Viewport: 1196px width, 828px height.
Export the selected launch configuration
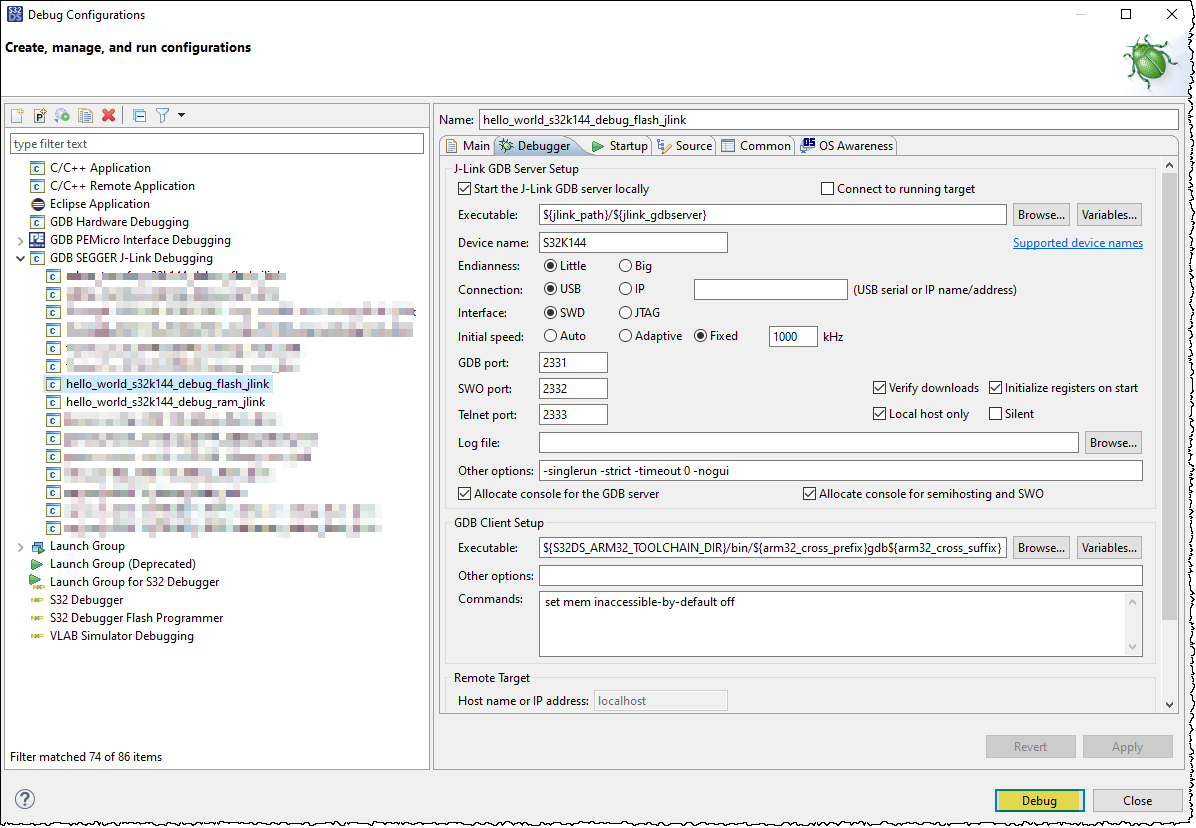pos(62,115)
